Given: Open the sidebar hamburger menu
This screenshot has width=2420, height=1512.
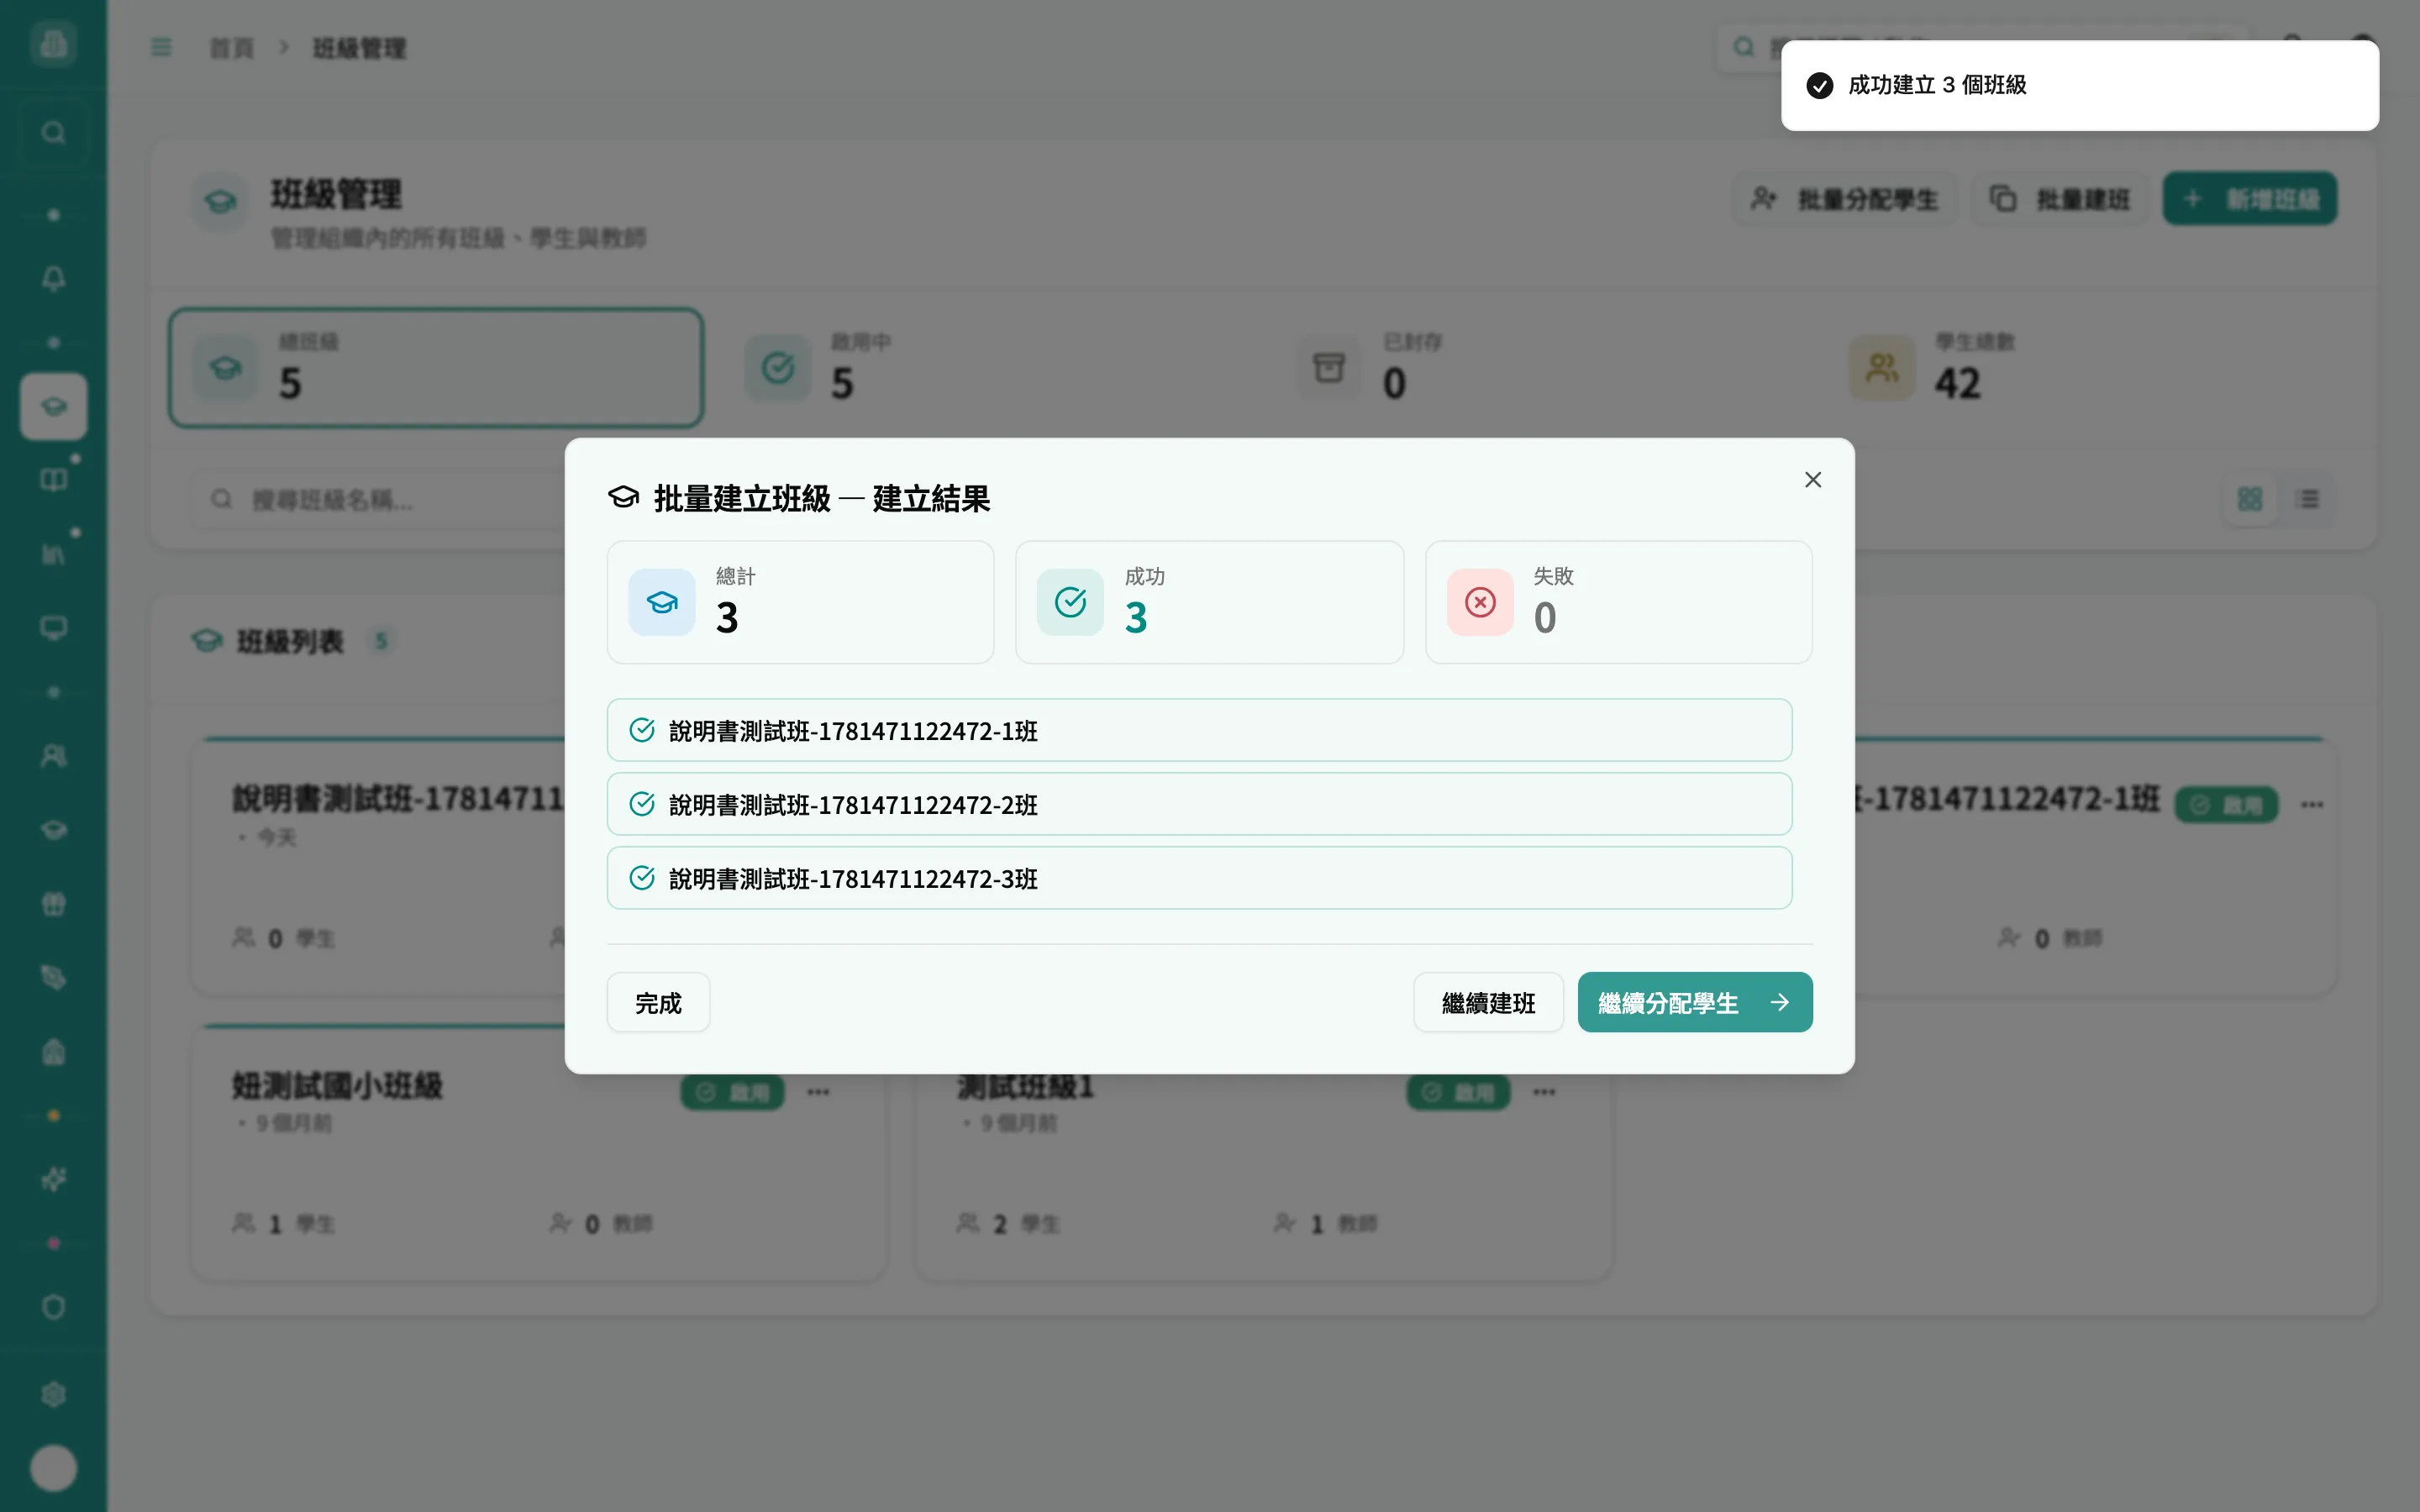Looking at the screenshot, I should [x=161, y=47].
